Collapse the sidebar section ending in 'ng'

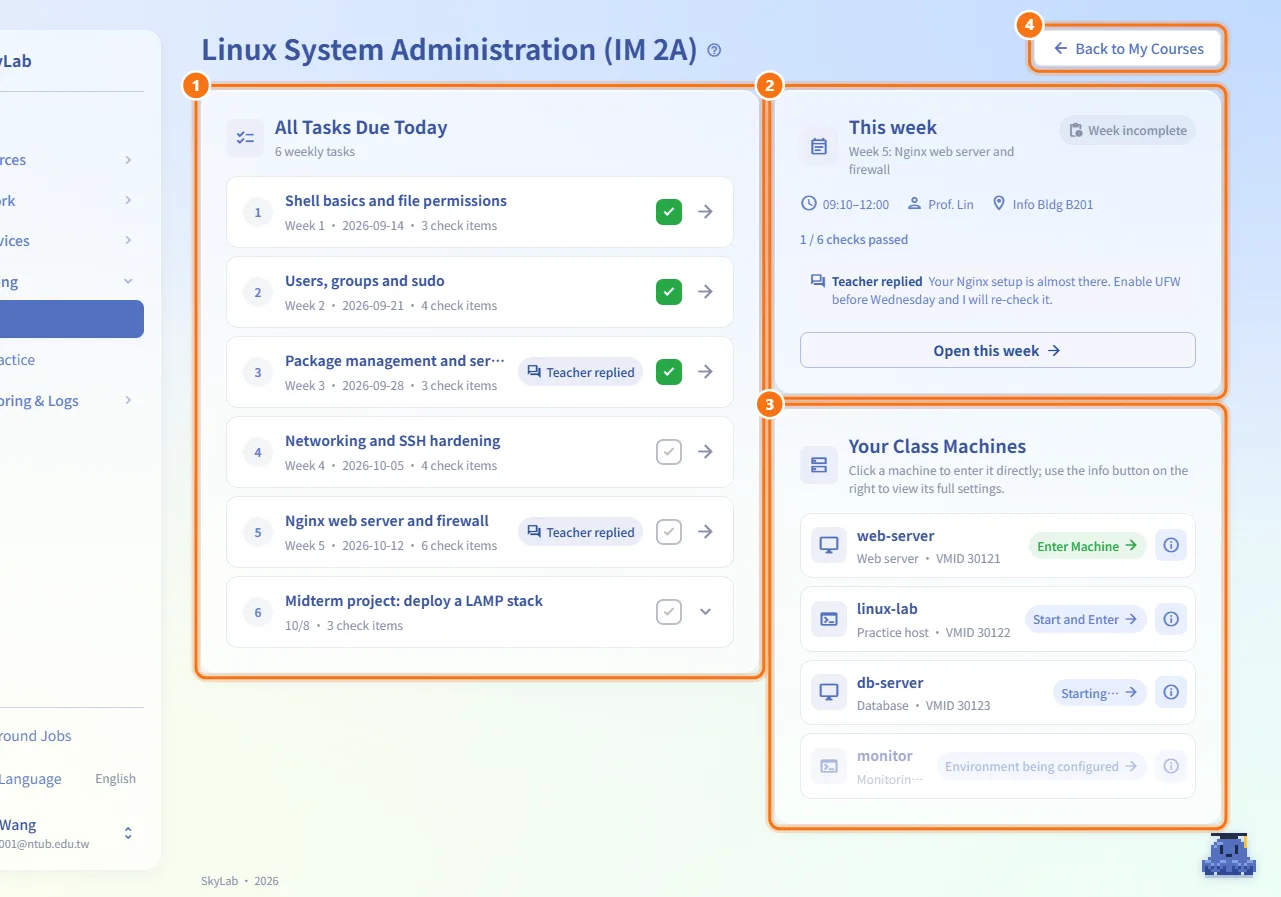pyautogui.click(x=128, y=282)
